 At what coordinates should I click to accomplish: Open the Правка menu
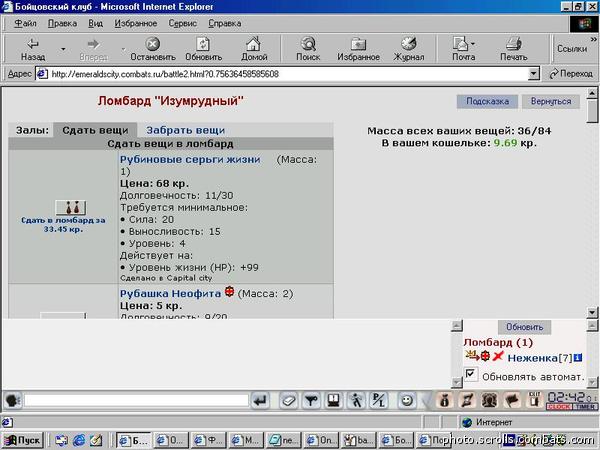62,23
